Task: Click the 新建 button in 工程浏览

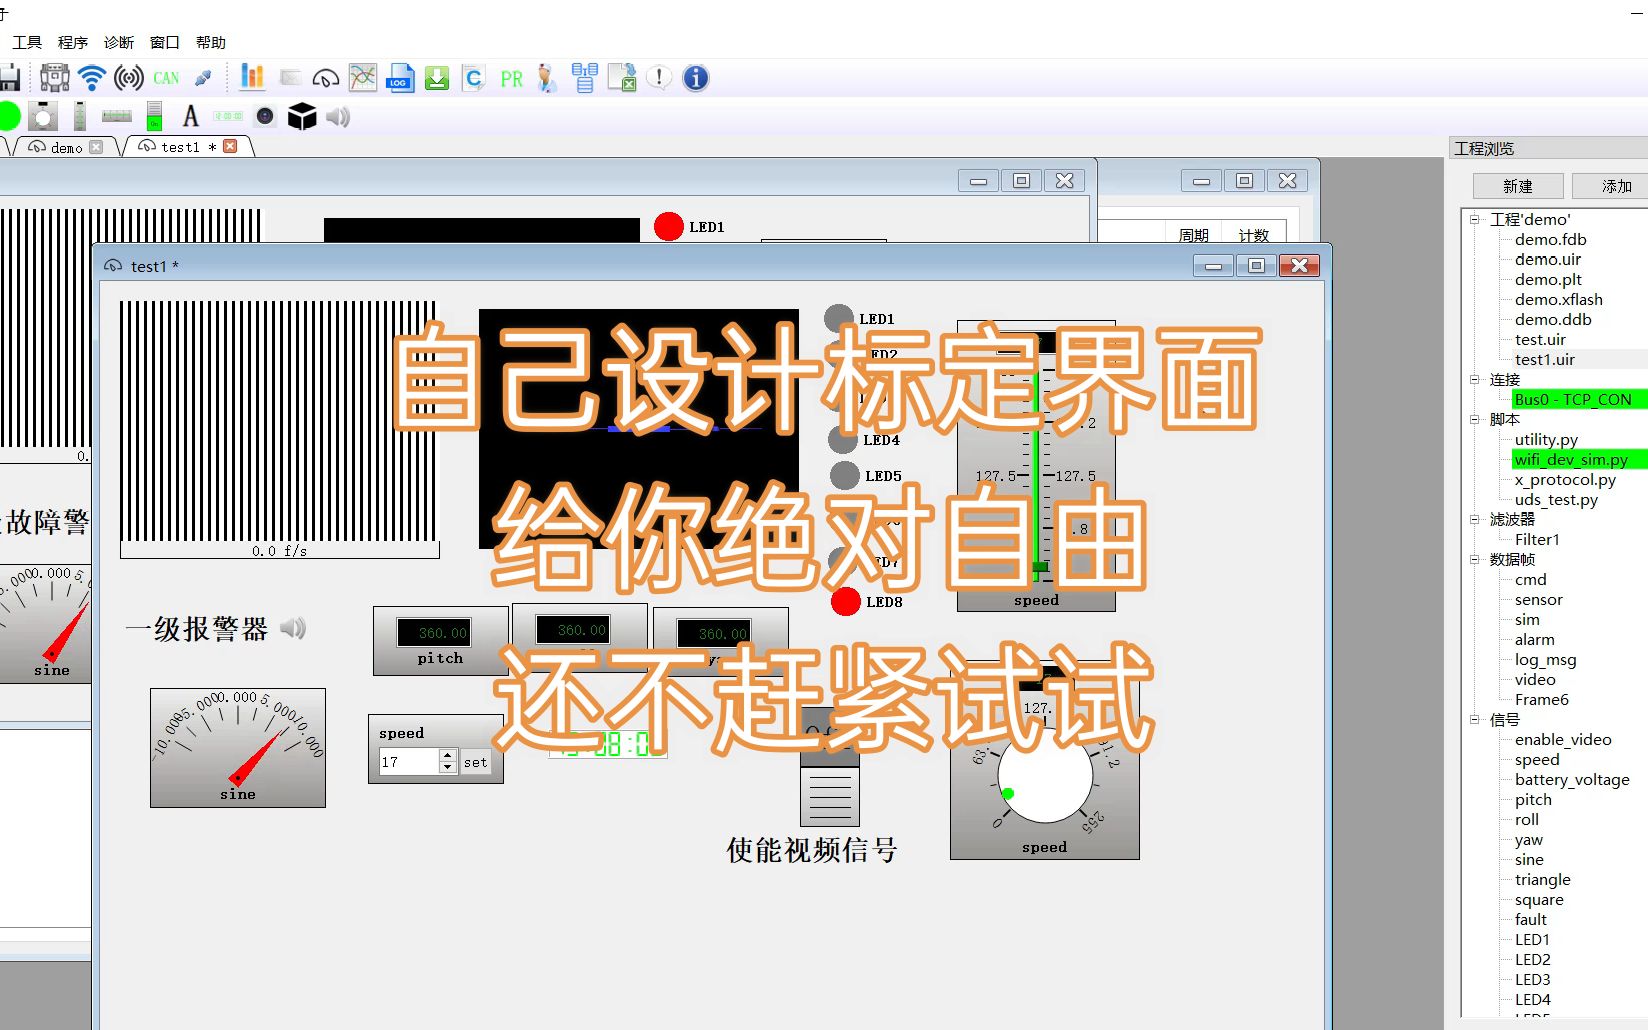Action: (1517, 185)
